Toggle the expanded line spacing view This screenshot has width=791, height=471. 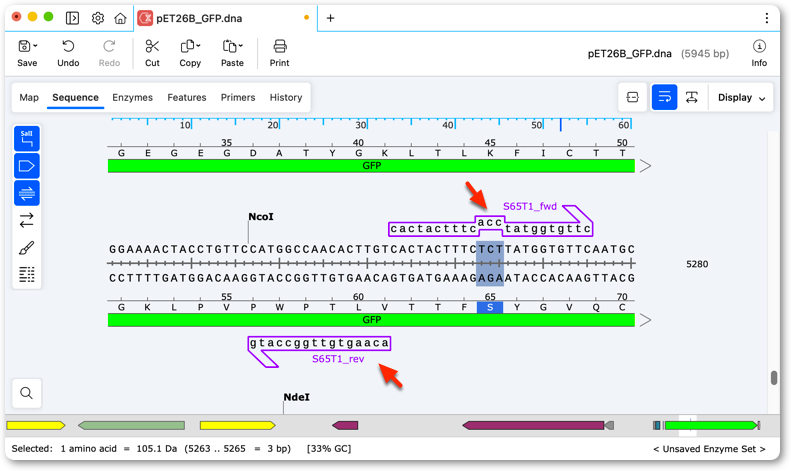pos(692,97)
